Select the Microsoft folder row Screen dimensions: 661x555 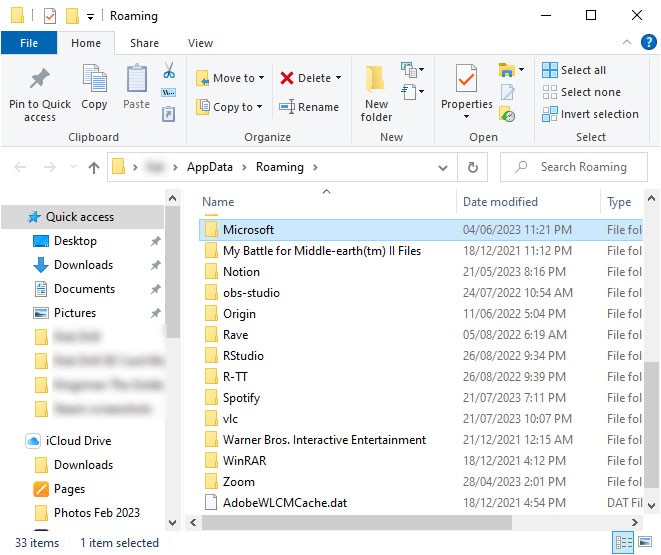421,230
